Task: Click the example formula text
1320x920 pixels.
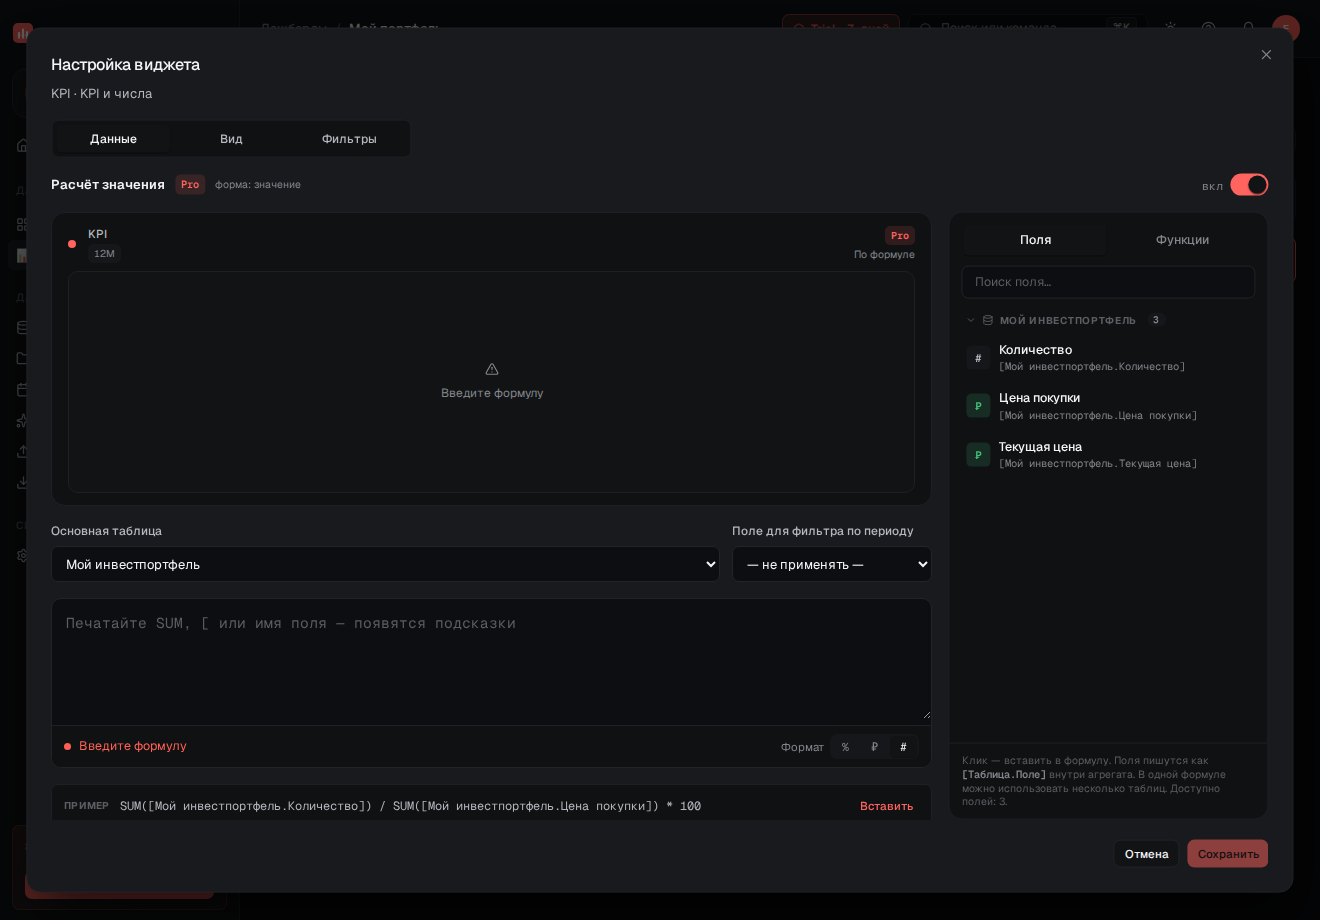Action: pyautogui.click(x=410, y=806)
